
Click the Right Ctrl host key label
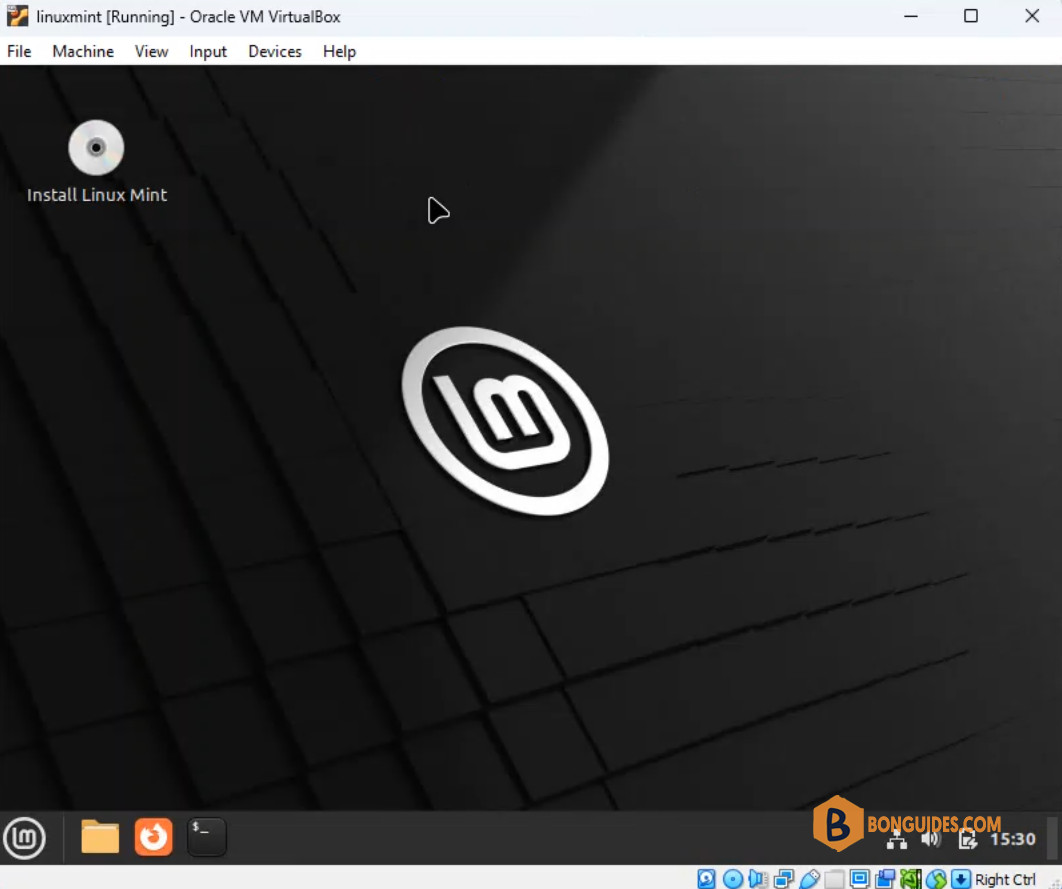click(x=1005, y=879)
